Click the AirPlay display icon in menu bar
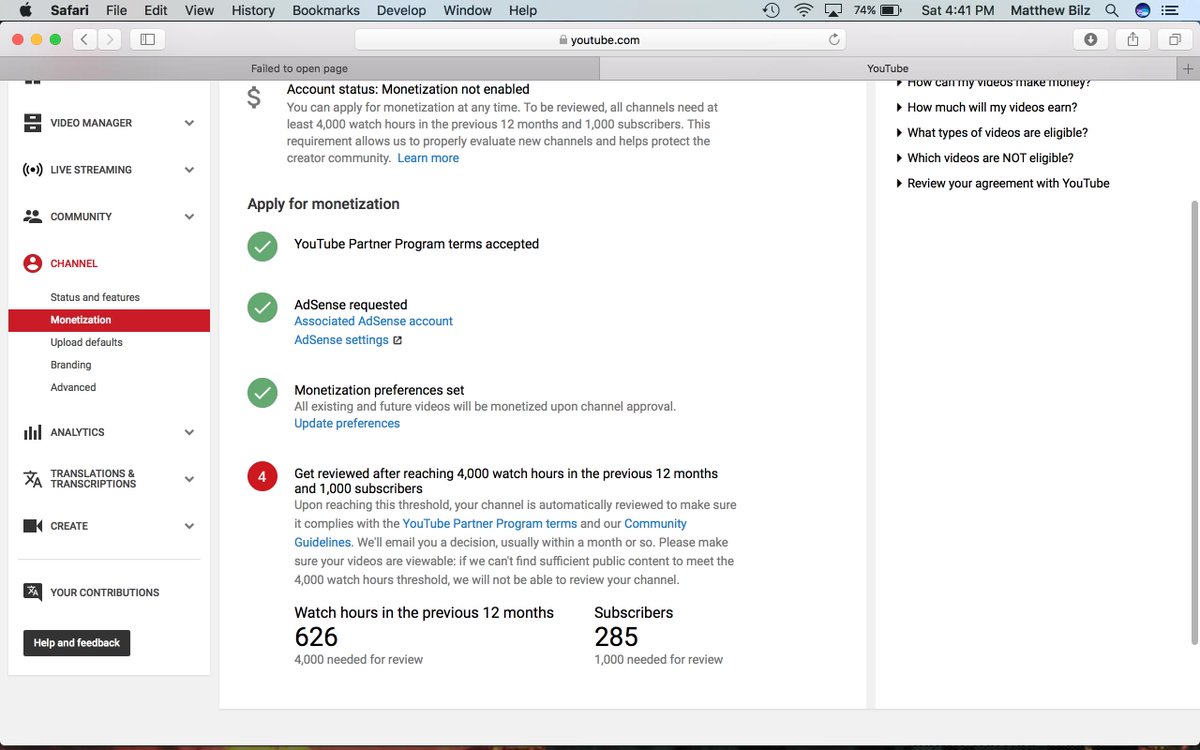The width and height of the screenshot is (1200, 750). 834,10
